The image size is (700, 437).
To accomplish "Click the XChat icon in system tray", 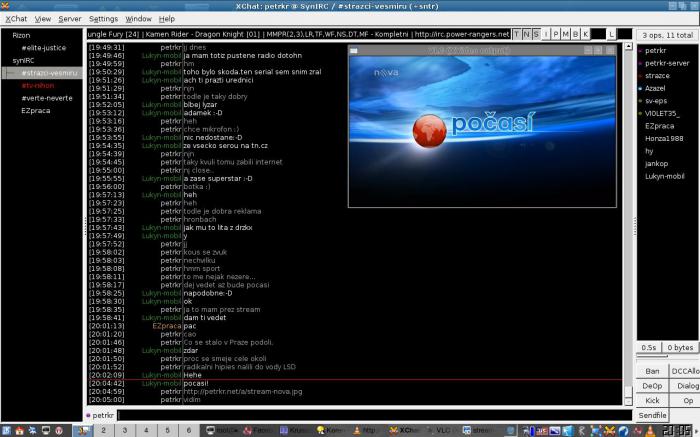I will coord(609,431).
